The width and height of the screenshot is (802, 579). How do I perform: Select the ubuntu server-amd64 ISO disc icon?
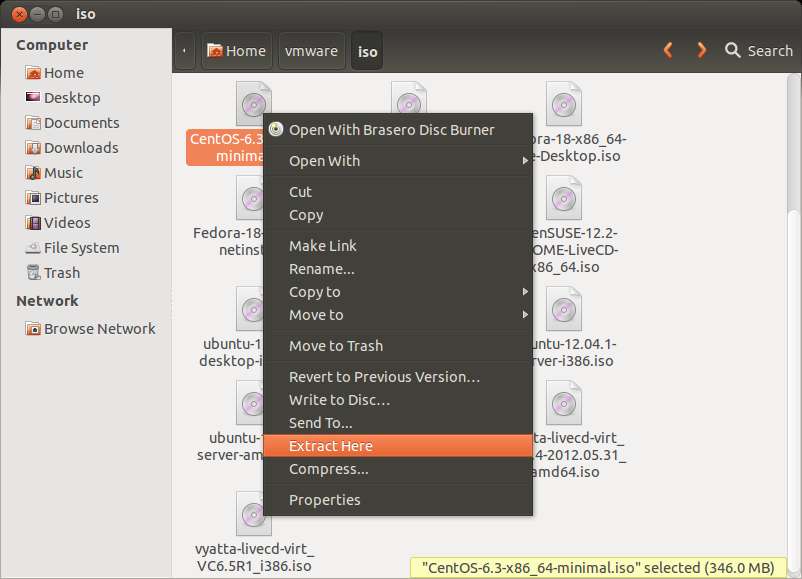250,403
